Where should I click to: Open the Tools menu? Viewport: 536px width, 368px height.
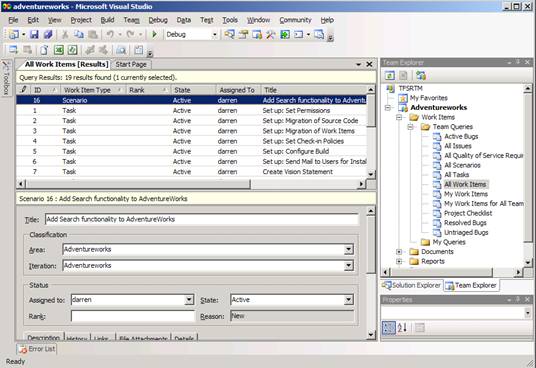click(230, 20)
